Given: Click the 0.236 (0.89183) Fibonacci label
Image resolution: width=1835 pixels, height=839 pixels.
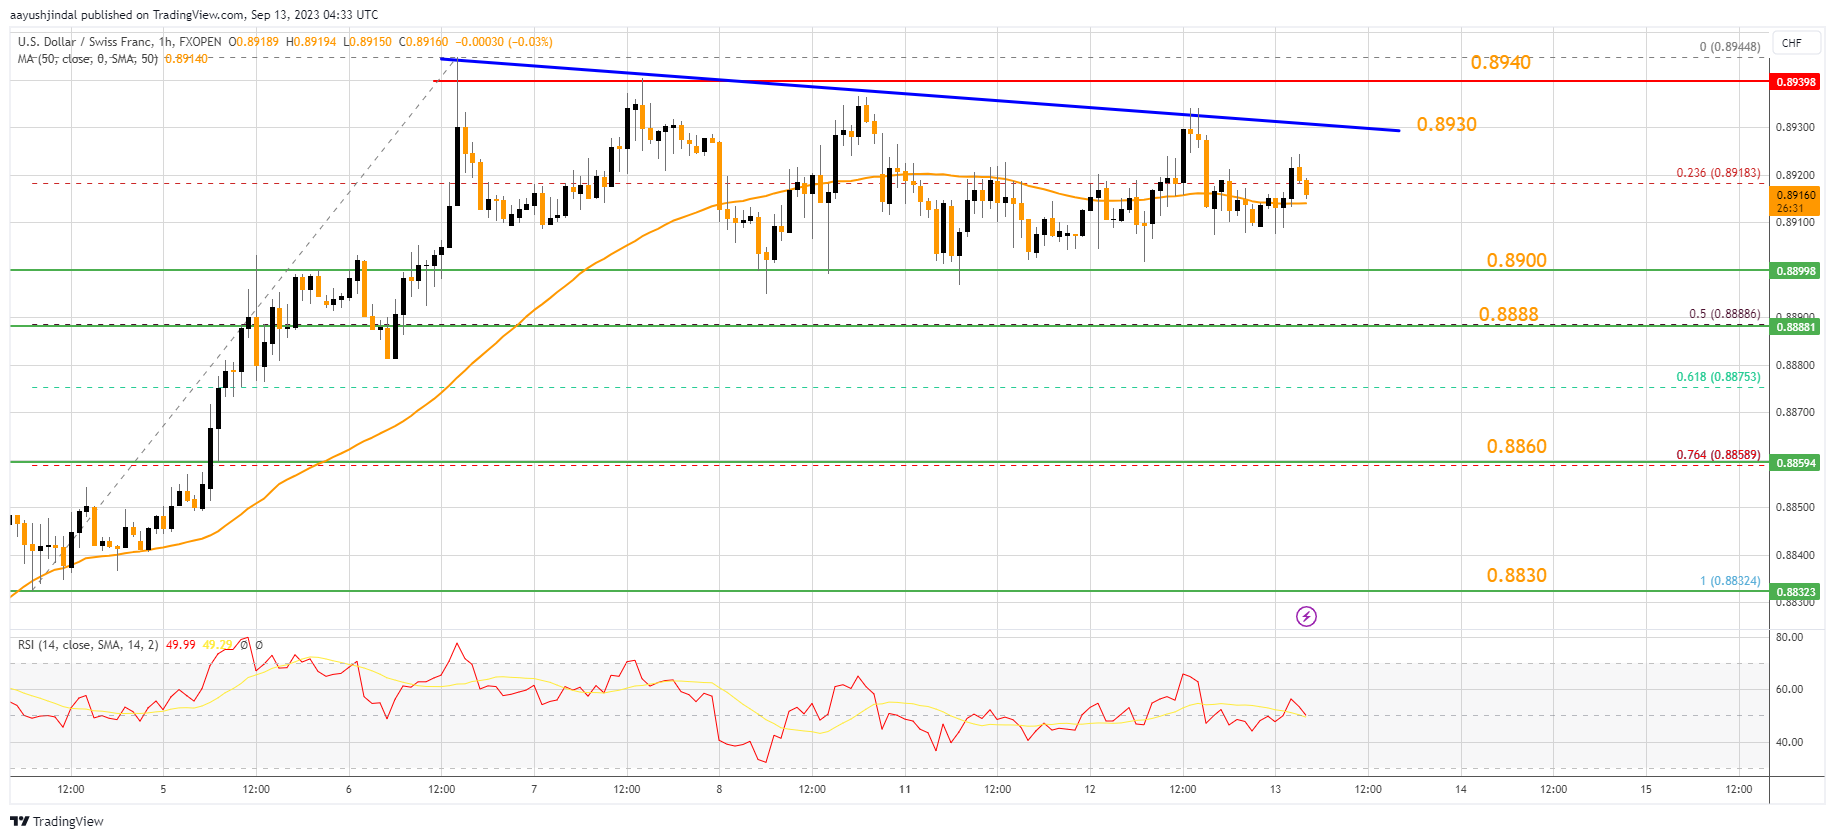Looking at the screenshot, I should [1718, 173].
